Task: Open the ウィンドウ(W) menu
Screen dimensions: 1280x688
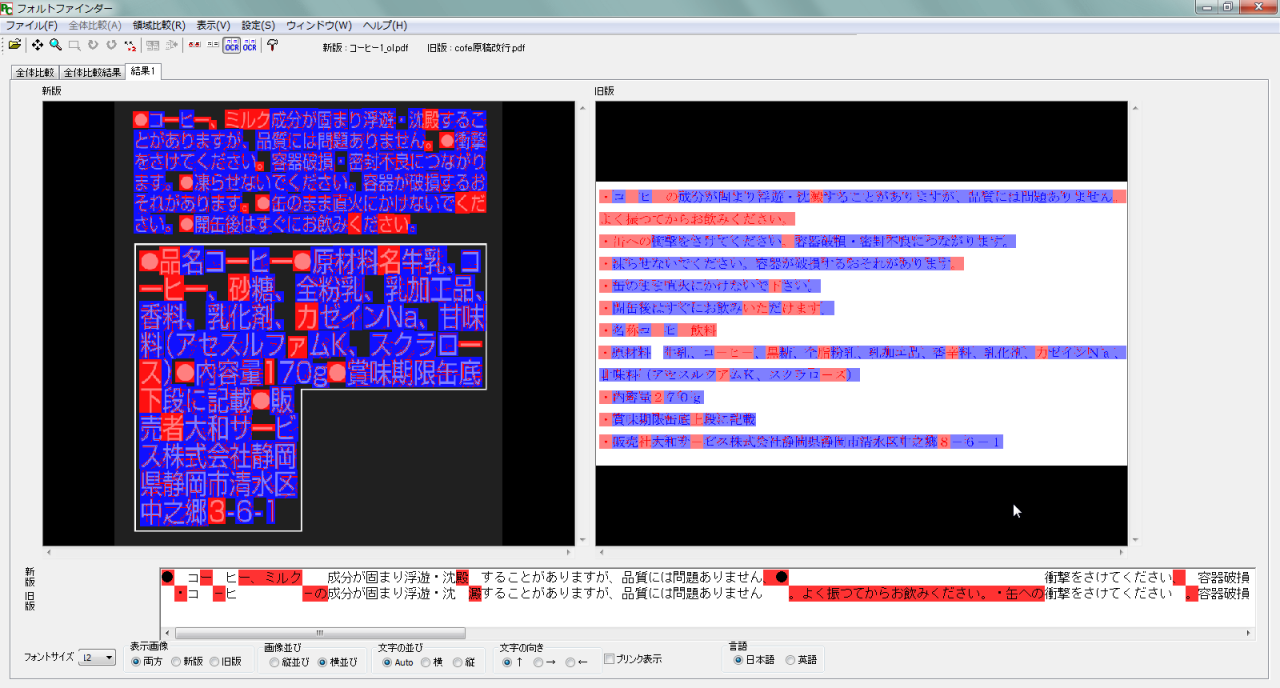Action: 319,25
